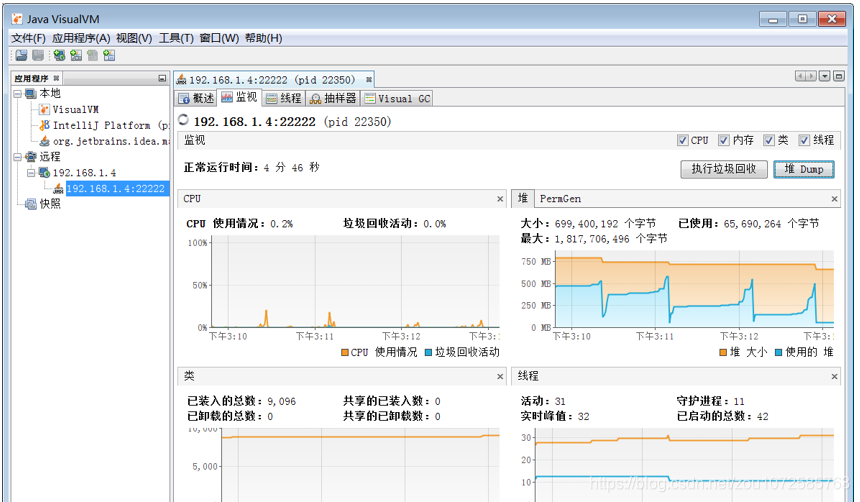Click the blue 使用的 堆 legend swatch
The height and width of the screenshot is (502, 860).
(x=778, y=353)
